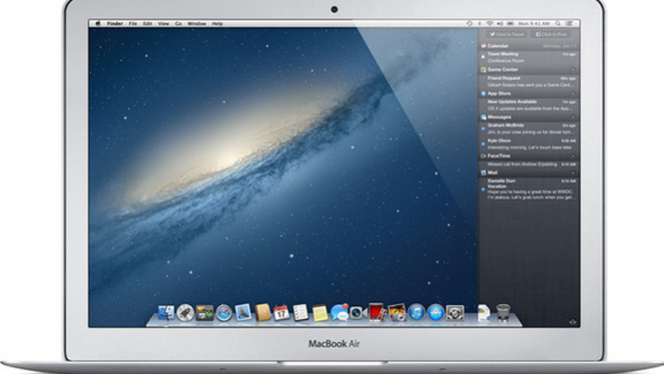Open the File menu
Image resolution: width=664 pixels, height=374 pixels.
(133, 24)
